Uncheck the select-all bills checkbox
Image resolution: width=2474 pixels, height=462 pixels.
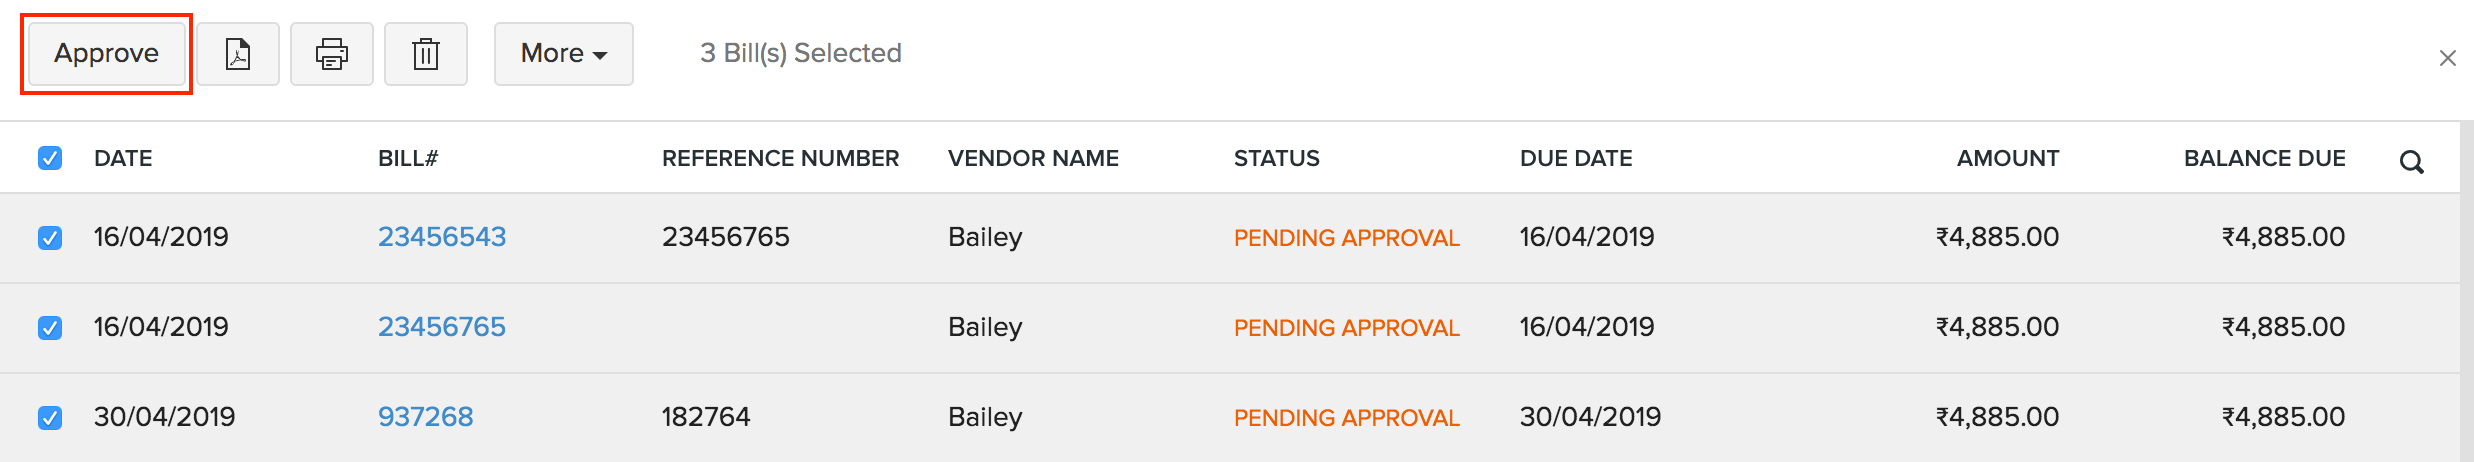(50, 158)
